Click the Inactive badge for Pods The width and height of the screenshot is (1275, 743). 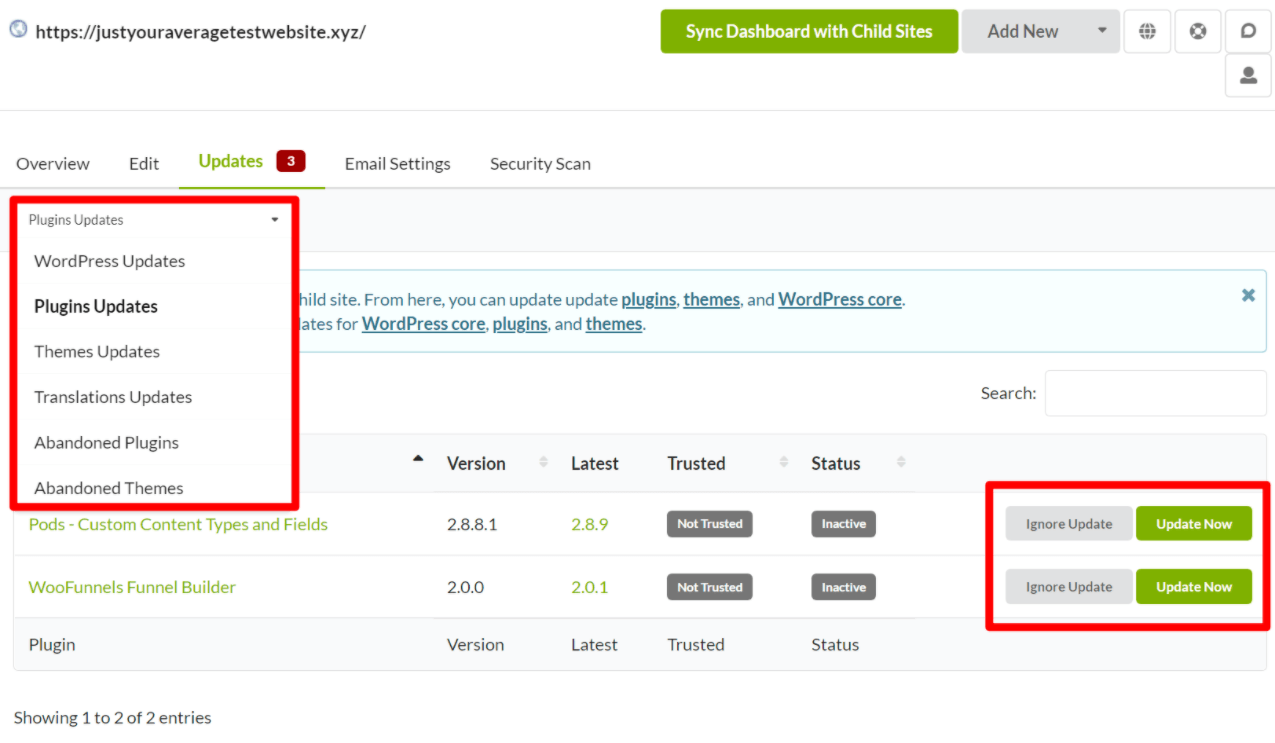tap(844, 524)
